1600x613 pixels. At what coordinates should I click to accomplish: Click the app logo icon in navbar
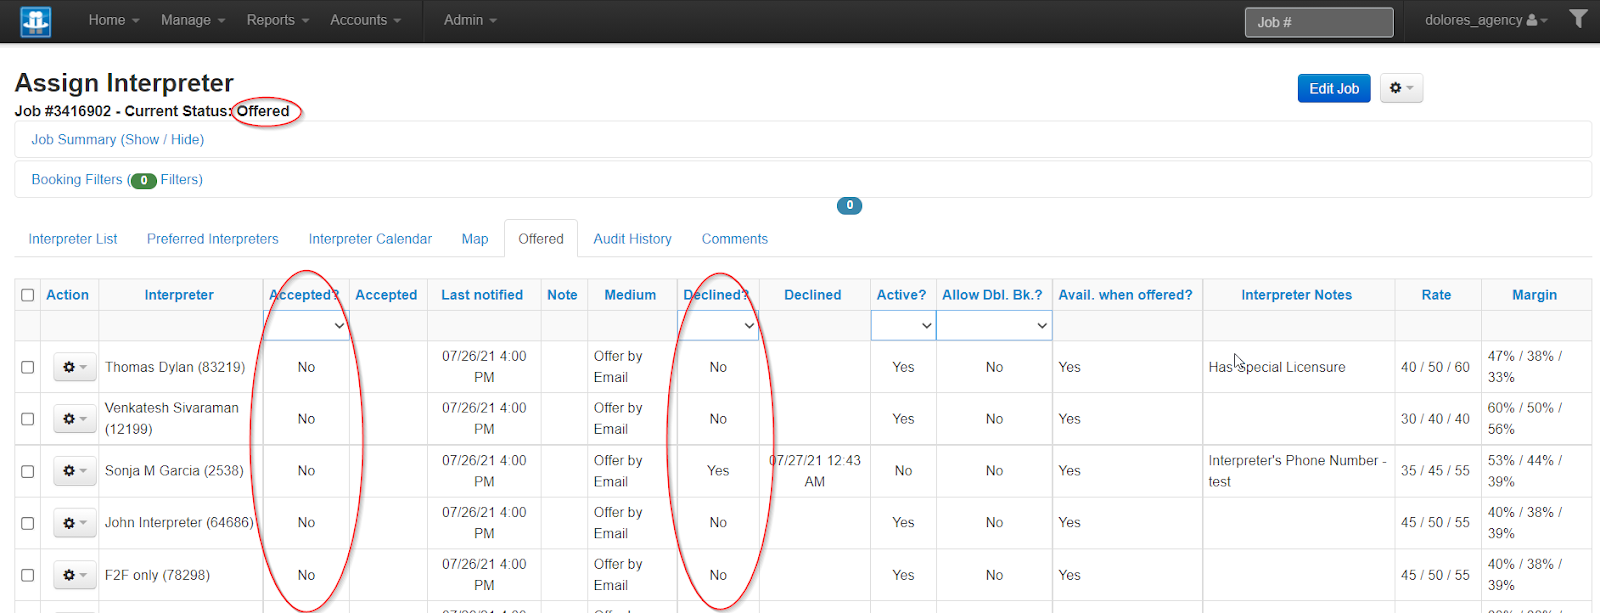(x=36, y=21)
